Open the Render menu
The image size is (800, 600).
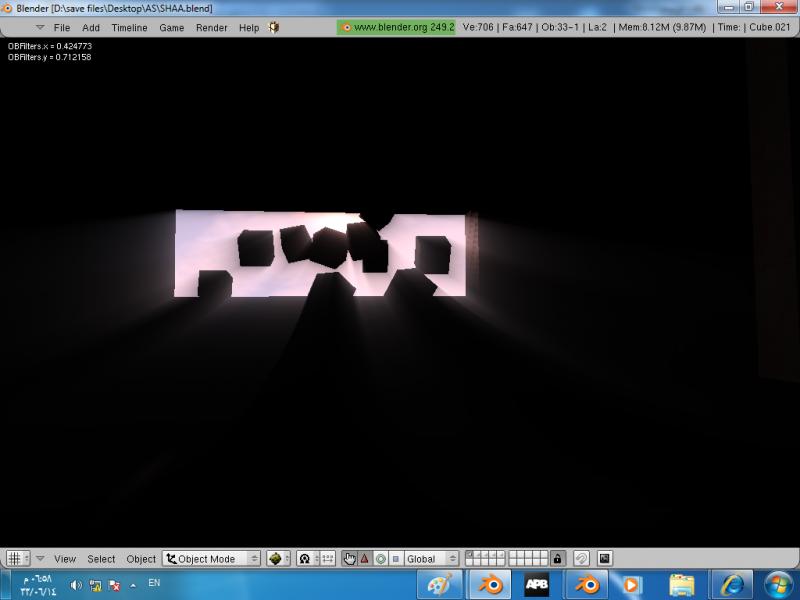[x=212, y=28]
